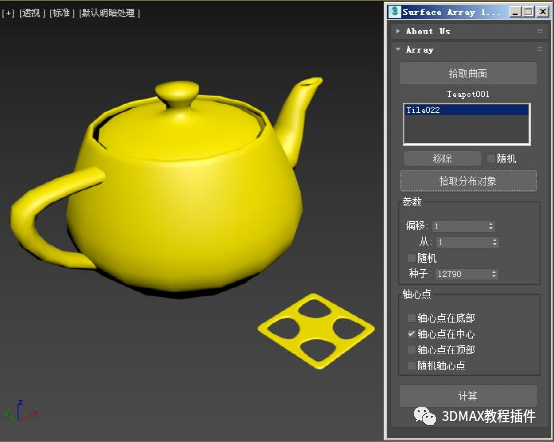Toggle the 轴心点在中心 checkbox
Screen dimensions: 554x442
(x=411, y=334)
